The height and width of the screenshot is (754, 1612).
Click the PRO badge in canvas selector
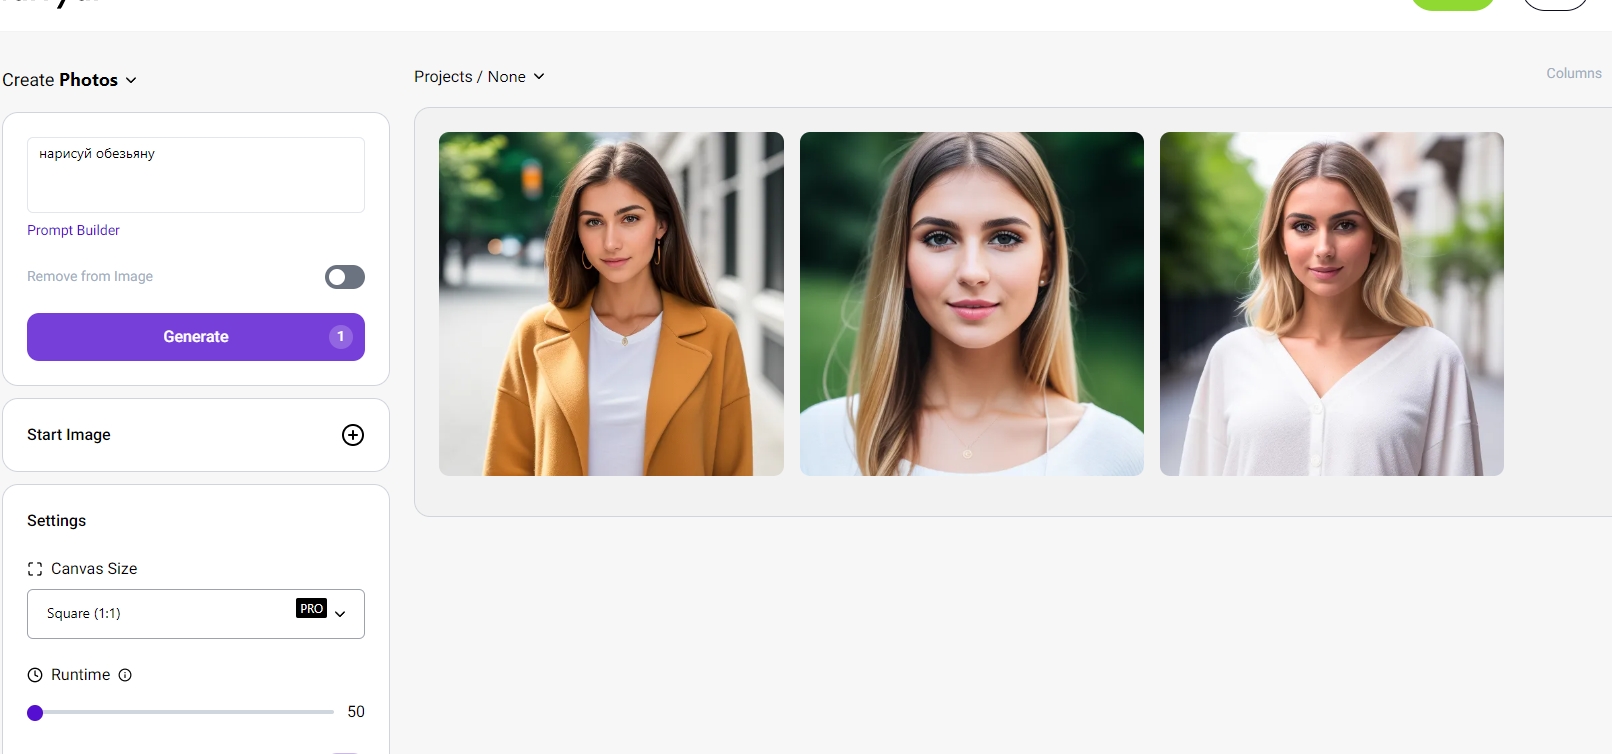pyautogui.click(x=311, y=608)
